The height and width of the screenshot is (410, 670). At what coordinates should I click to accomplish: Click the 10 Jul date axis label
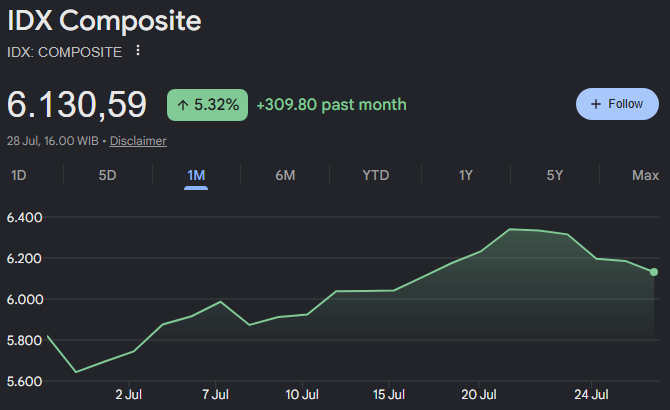302,394
